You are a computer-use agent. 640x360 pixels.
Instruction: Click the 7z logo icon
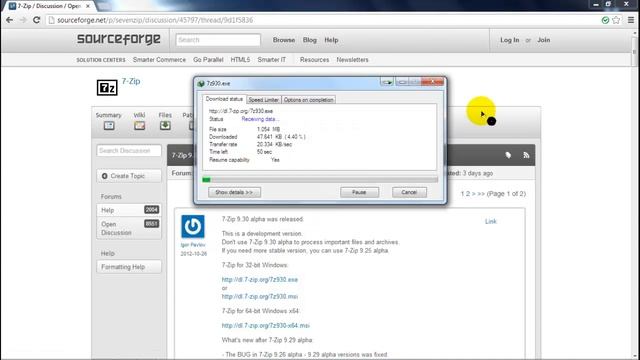[107, 87]
